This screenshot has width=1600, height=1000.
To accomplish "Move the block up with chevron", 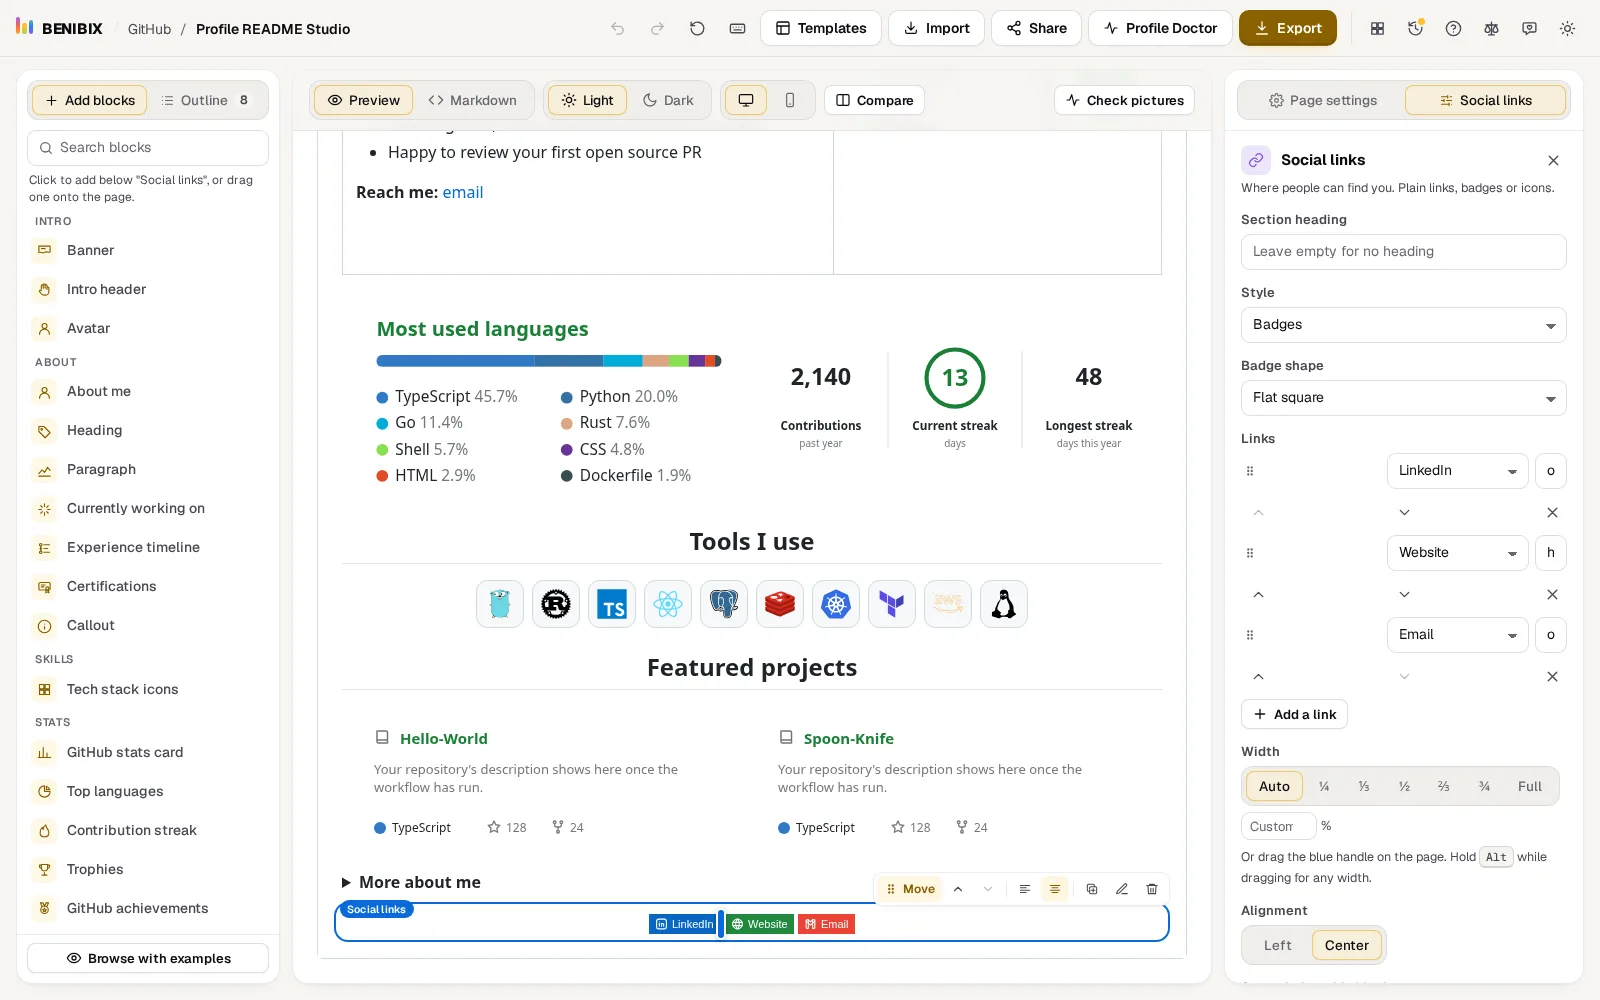I will [x=958, y=889].
